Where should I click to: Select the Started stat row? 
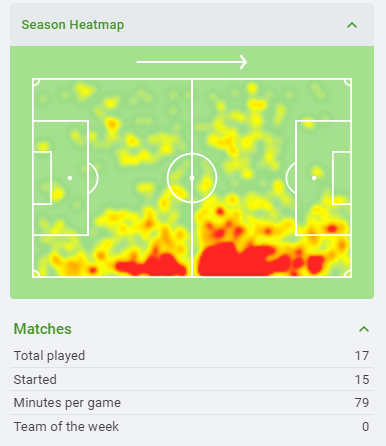coord(192,379)
